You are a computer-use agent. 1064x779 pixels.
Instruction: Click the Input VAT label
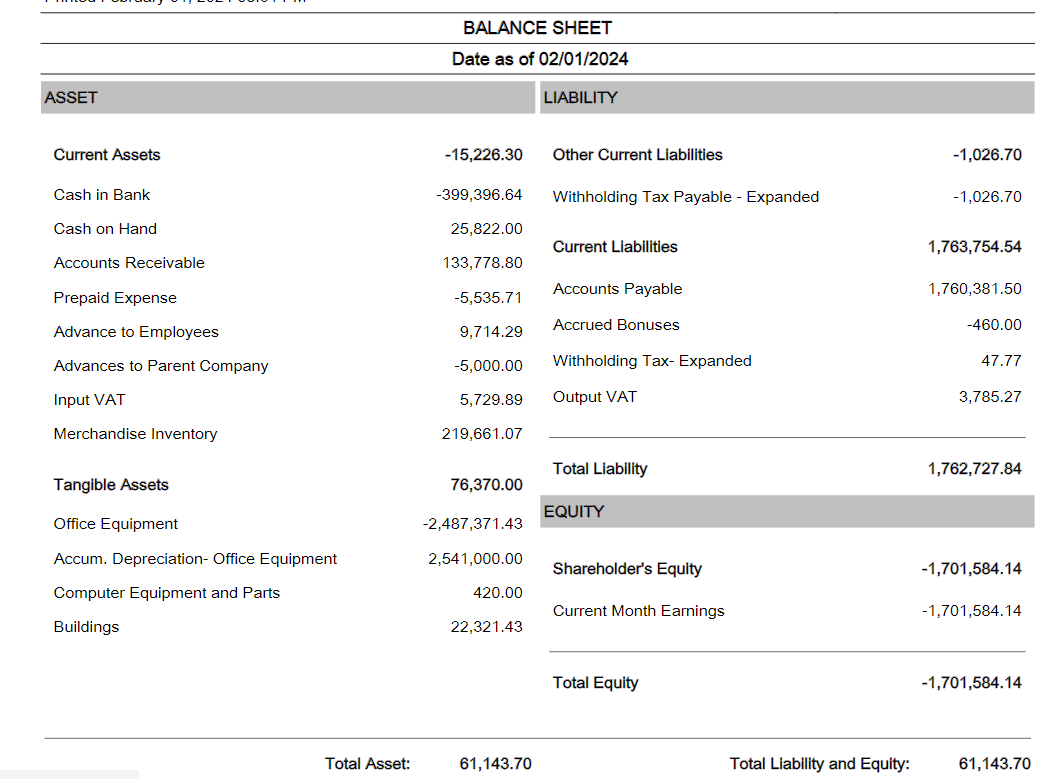coord(90,400)
